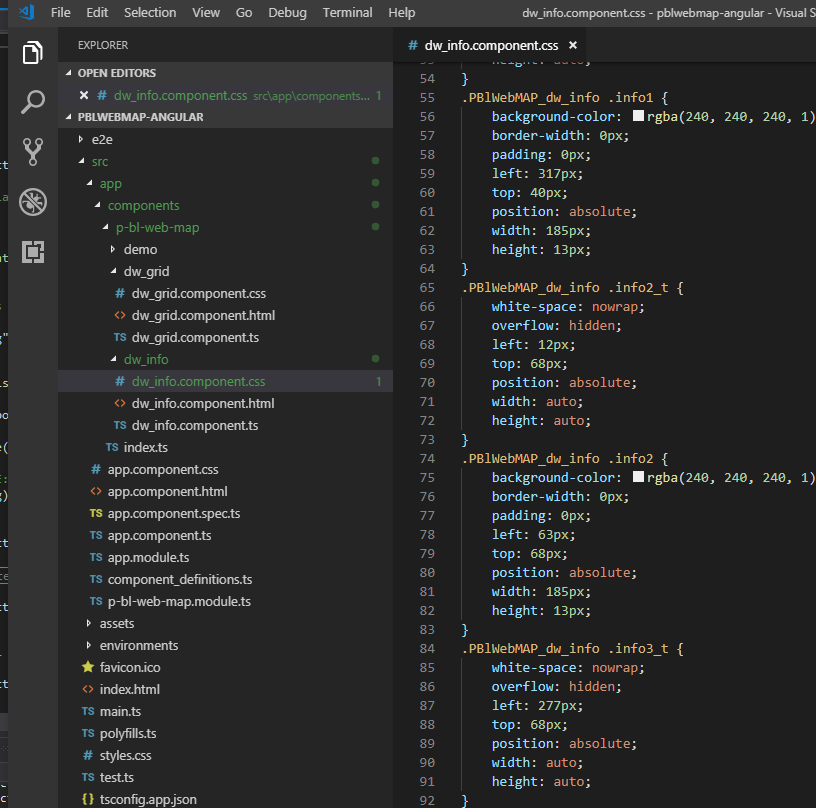
Task: Click the yellow TS icon of app.component.spec.ts
Action: pyautogui.click(x=96, y=513)
